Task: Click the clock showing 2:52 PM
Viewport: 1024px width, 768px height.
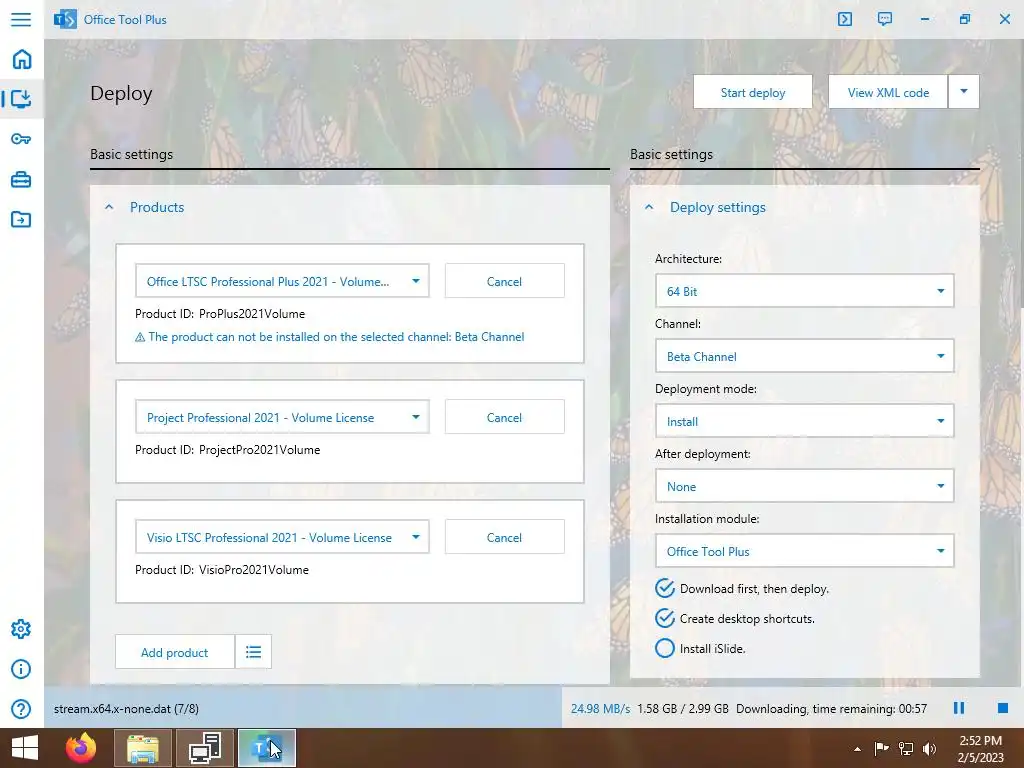Action: point(980,741)
